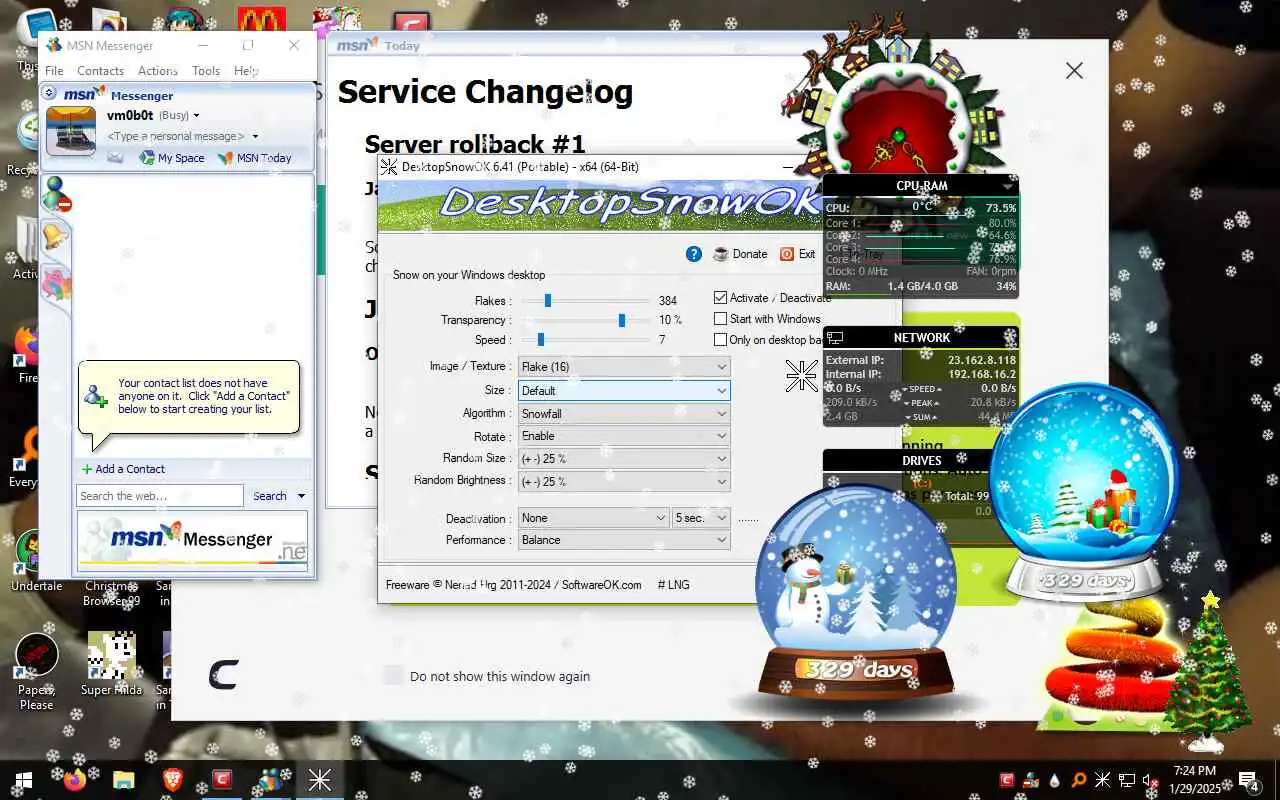Open the Size dropdown set to Default
The width and height of the screenshot is (1280, 800).
coord(624,391)
